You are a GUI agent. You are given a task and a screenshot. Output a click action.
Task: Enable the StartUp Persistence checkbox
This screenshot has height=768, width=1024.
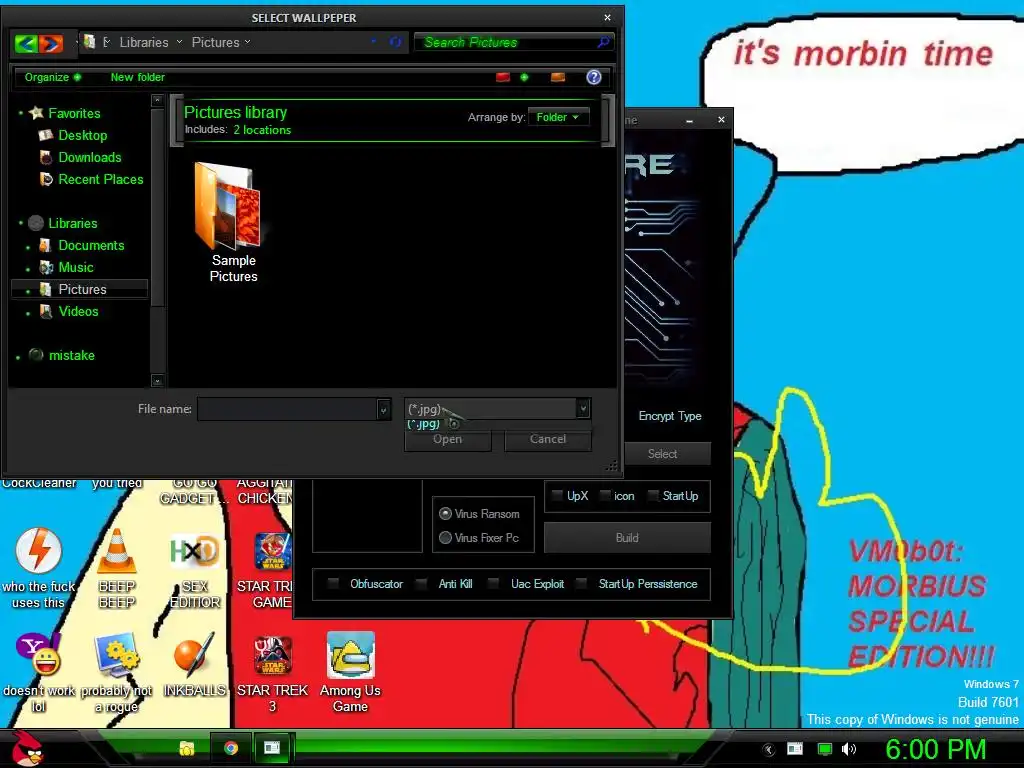pyautogui.click(x=581, y=584)
